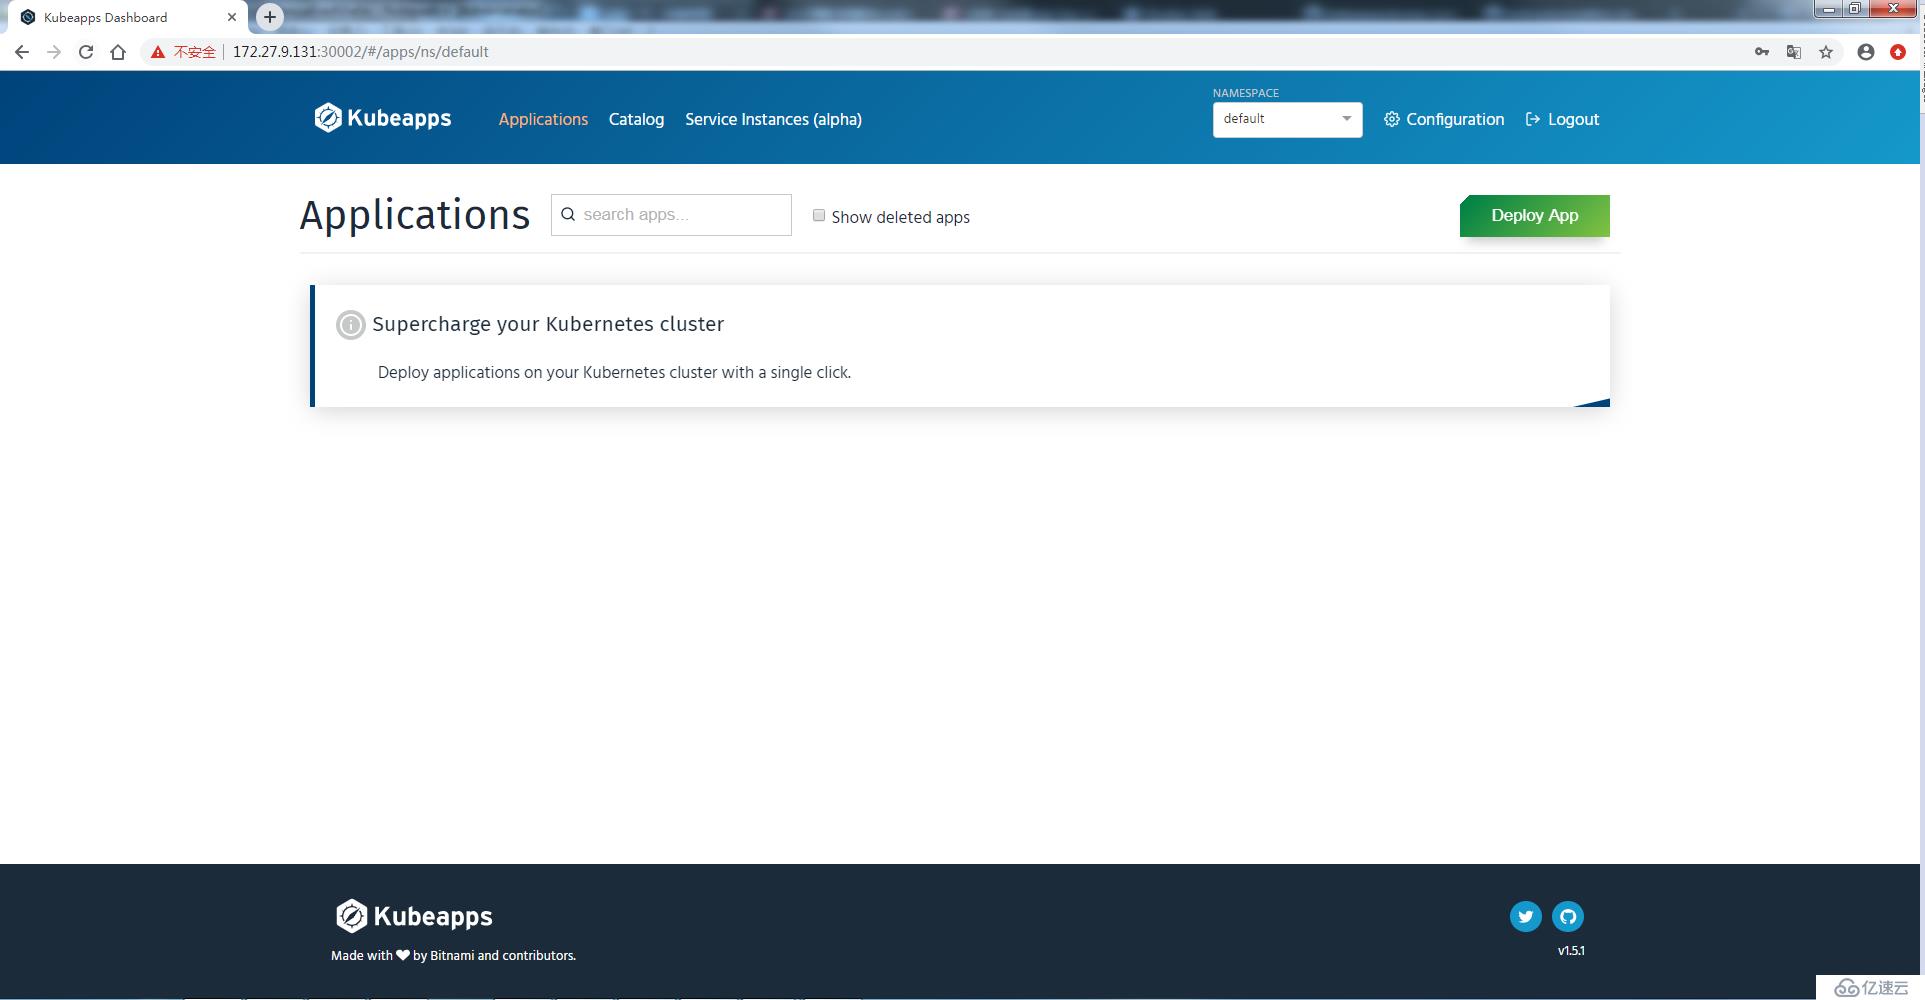This screenshot has height=1000, width=1925.
Task: Click the translate page icon
Action: (x=1794, y=52)
